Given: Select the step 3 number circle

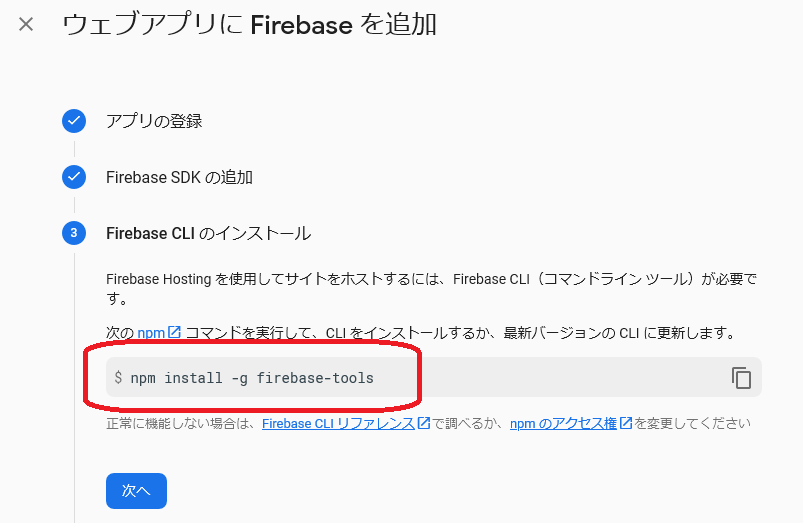Looking at the screenshot, I should click(x=74, y=233).
